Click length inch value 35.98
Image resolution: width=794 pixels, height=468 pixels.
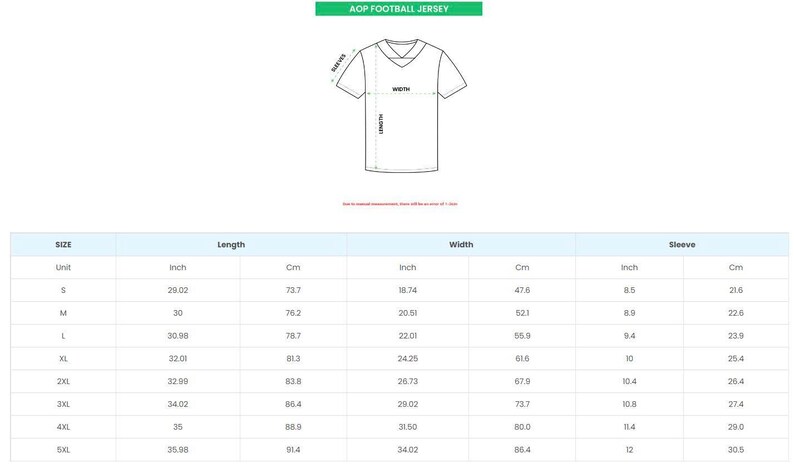click(178, 450)
